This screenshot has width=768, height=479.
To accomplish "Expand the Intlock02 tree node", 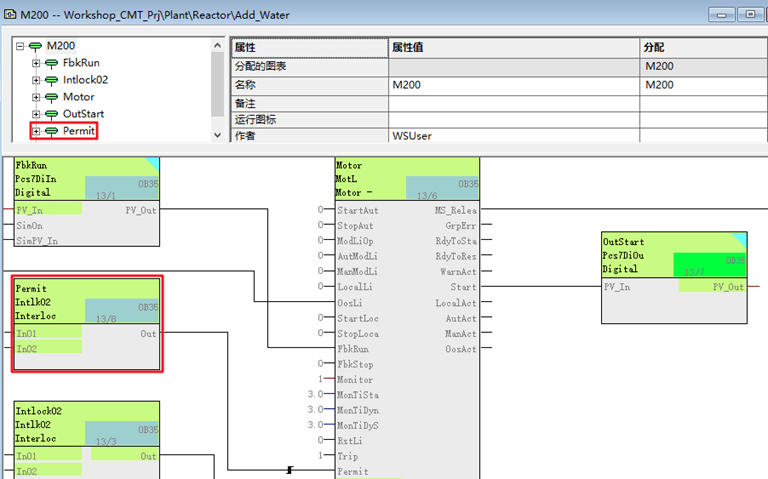I will pyautogui.click(x=36, y=80).
